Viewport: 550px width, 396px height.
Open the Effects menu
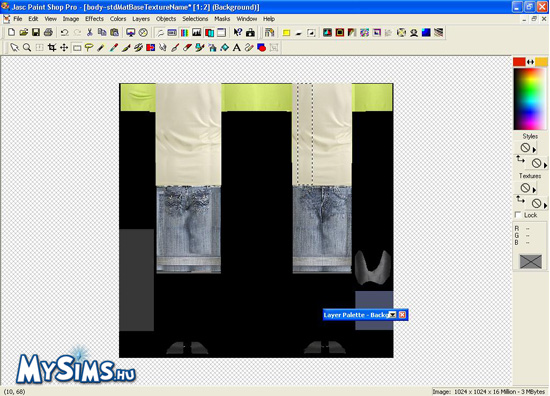pos(94,19)
